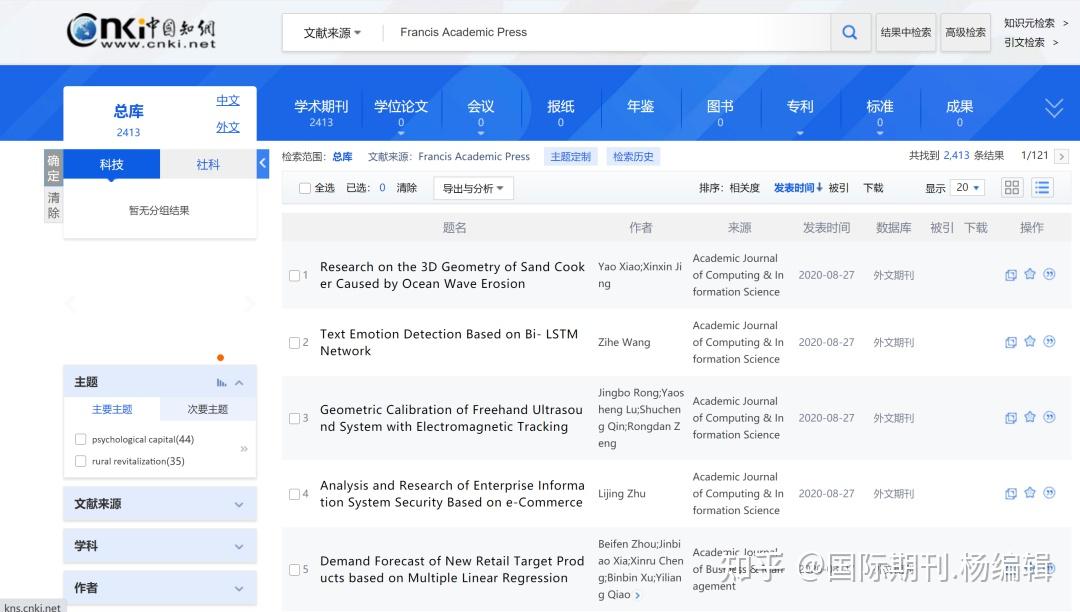
Task: Open 导出与分析 dropdown
Action: tap(473, 188)
